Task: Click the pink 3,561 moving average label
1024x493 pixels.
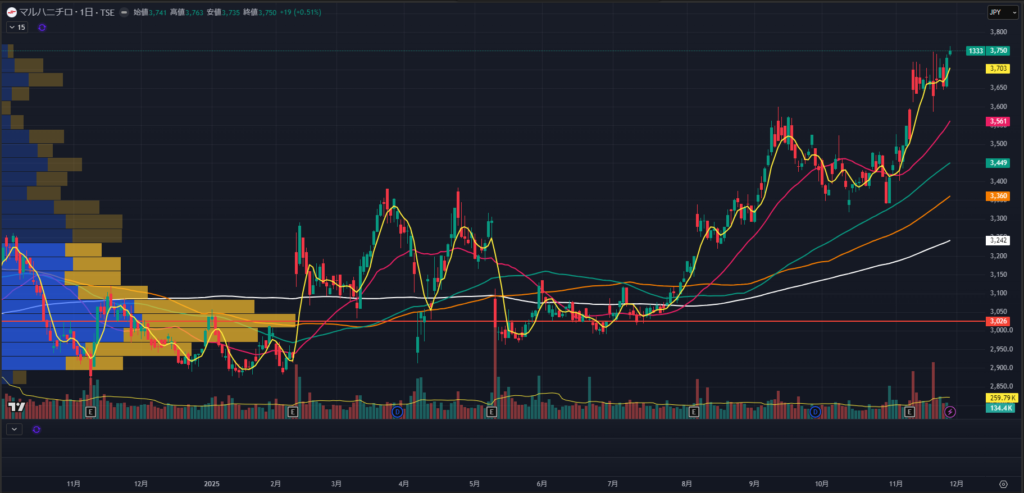Action: tap(997, 122)
